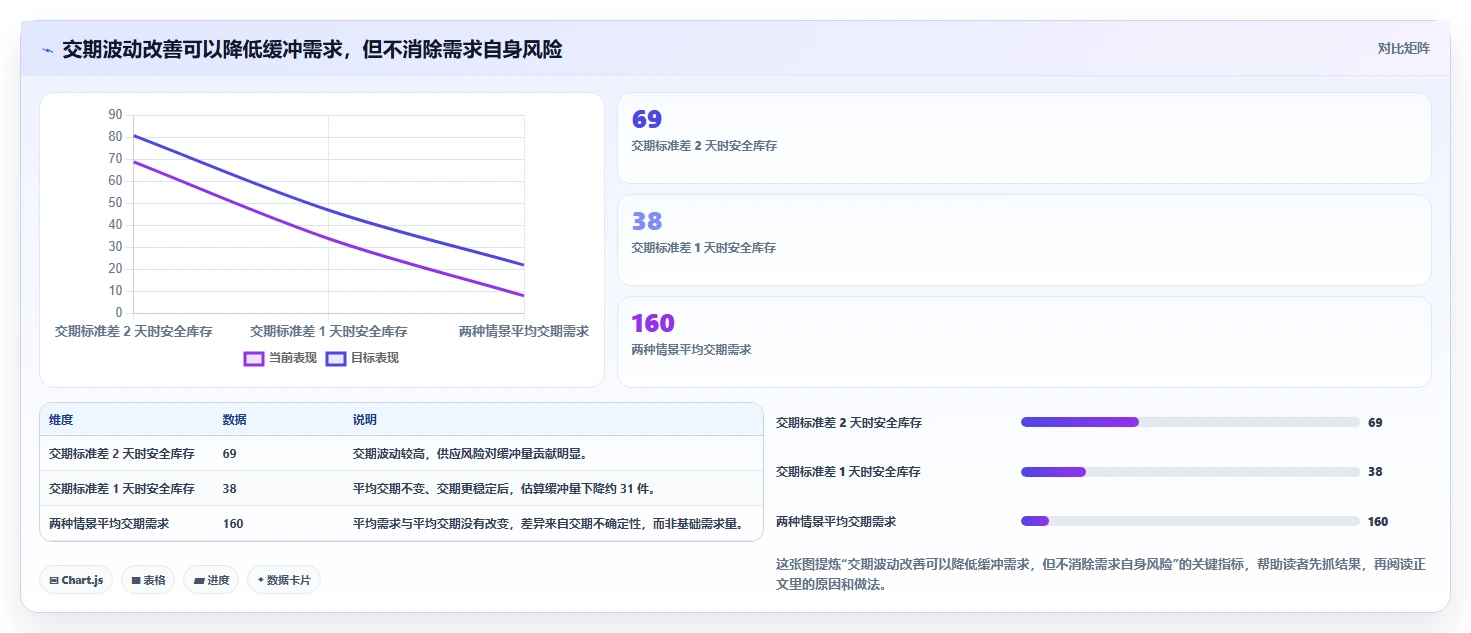The width and height of the screenshot is (1471, 633).
Task: Click the 进度 tag
Action: pos(211,580)
